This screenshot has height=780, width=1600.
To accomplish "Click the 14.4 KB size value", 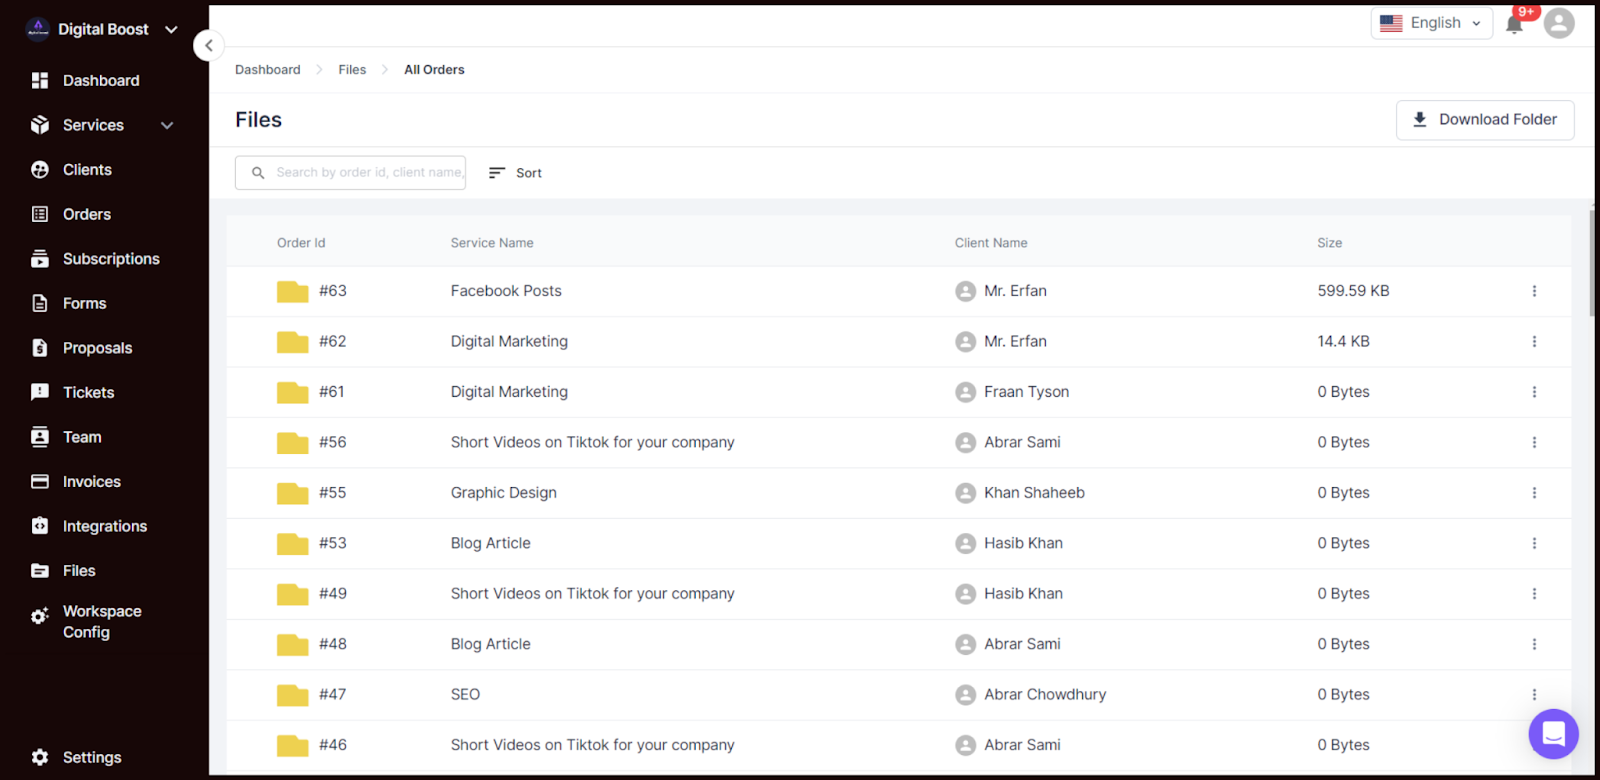I will click(x=1343, y=342).
